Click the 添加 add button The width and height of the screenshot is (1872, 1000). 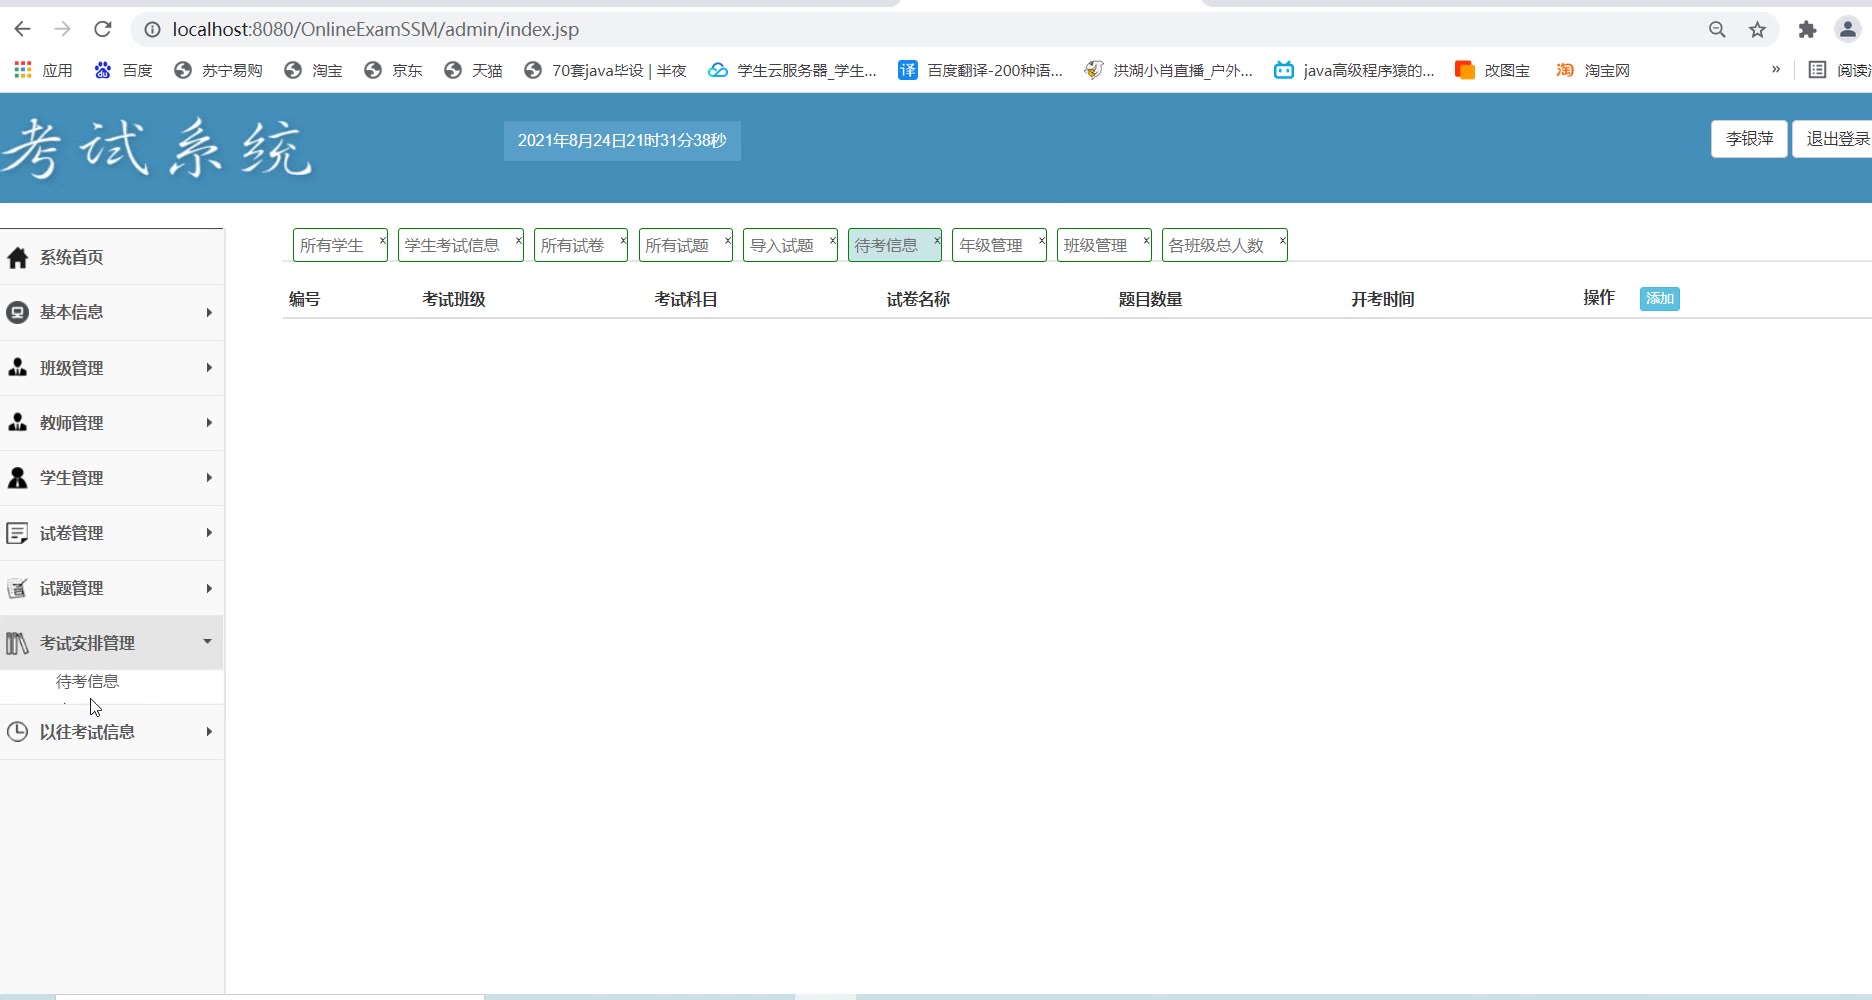click(x=1660, y=299)
